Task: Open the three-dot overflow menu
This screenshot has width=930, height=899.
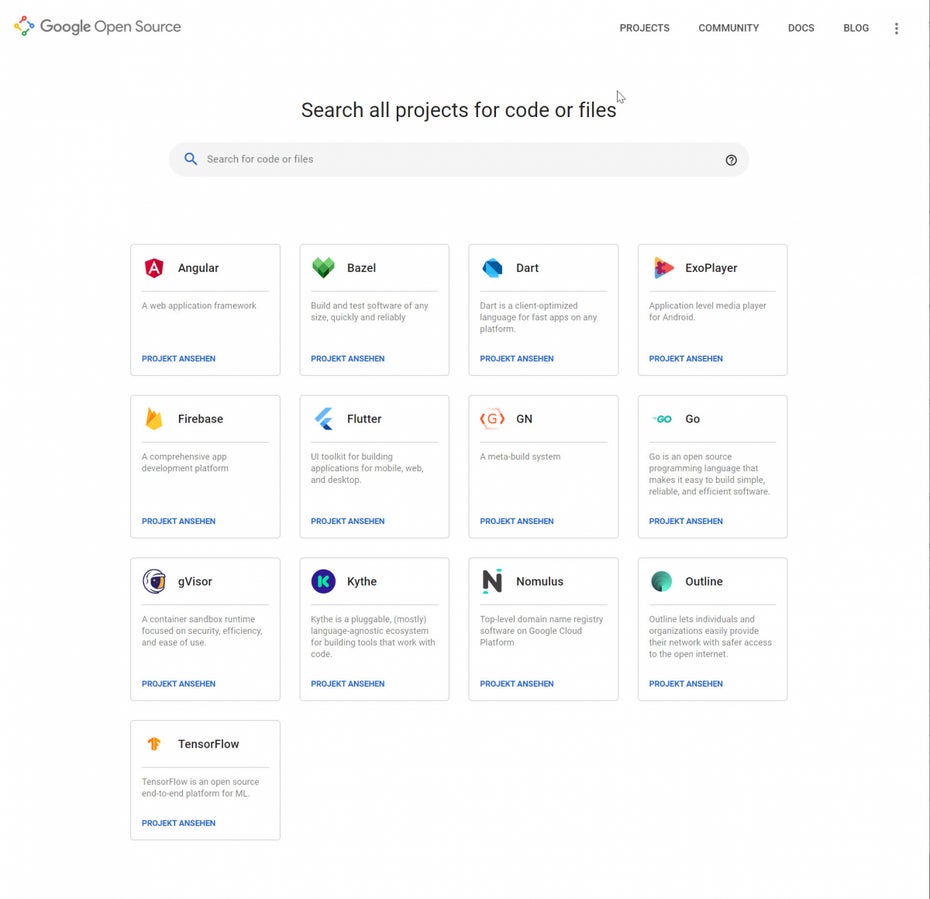Action: coord(896,28)
